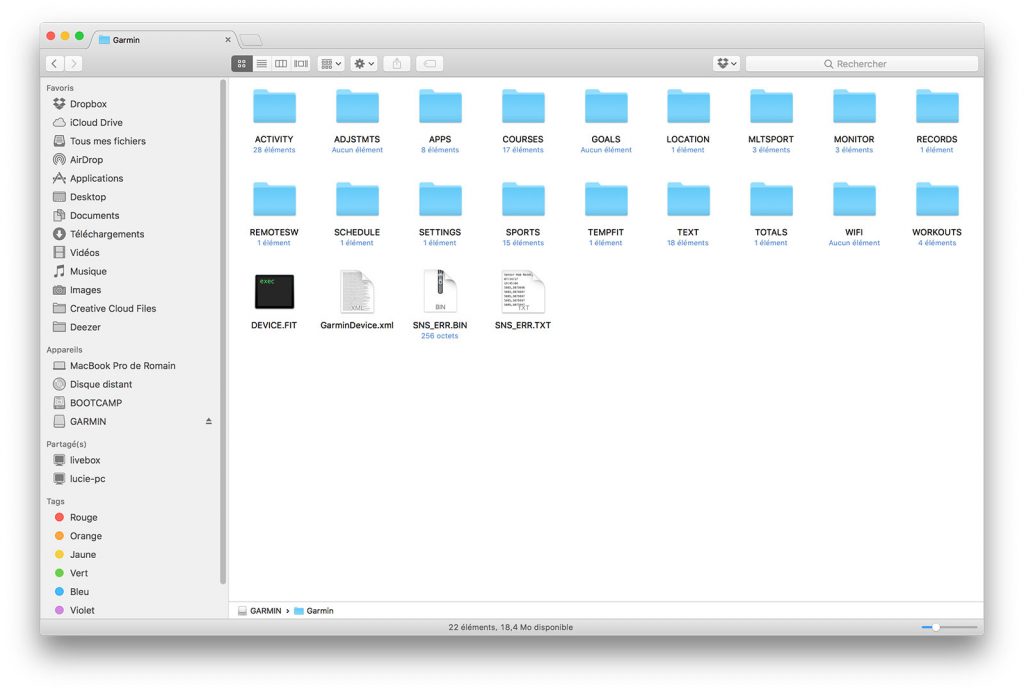This screenshot has height=693, width=1024.
Task: Click the Rouge red tag
Action: click(83, 518)
